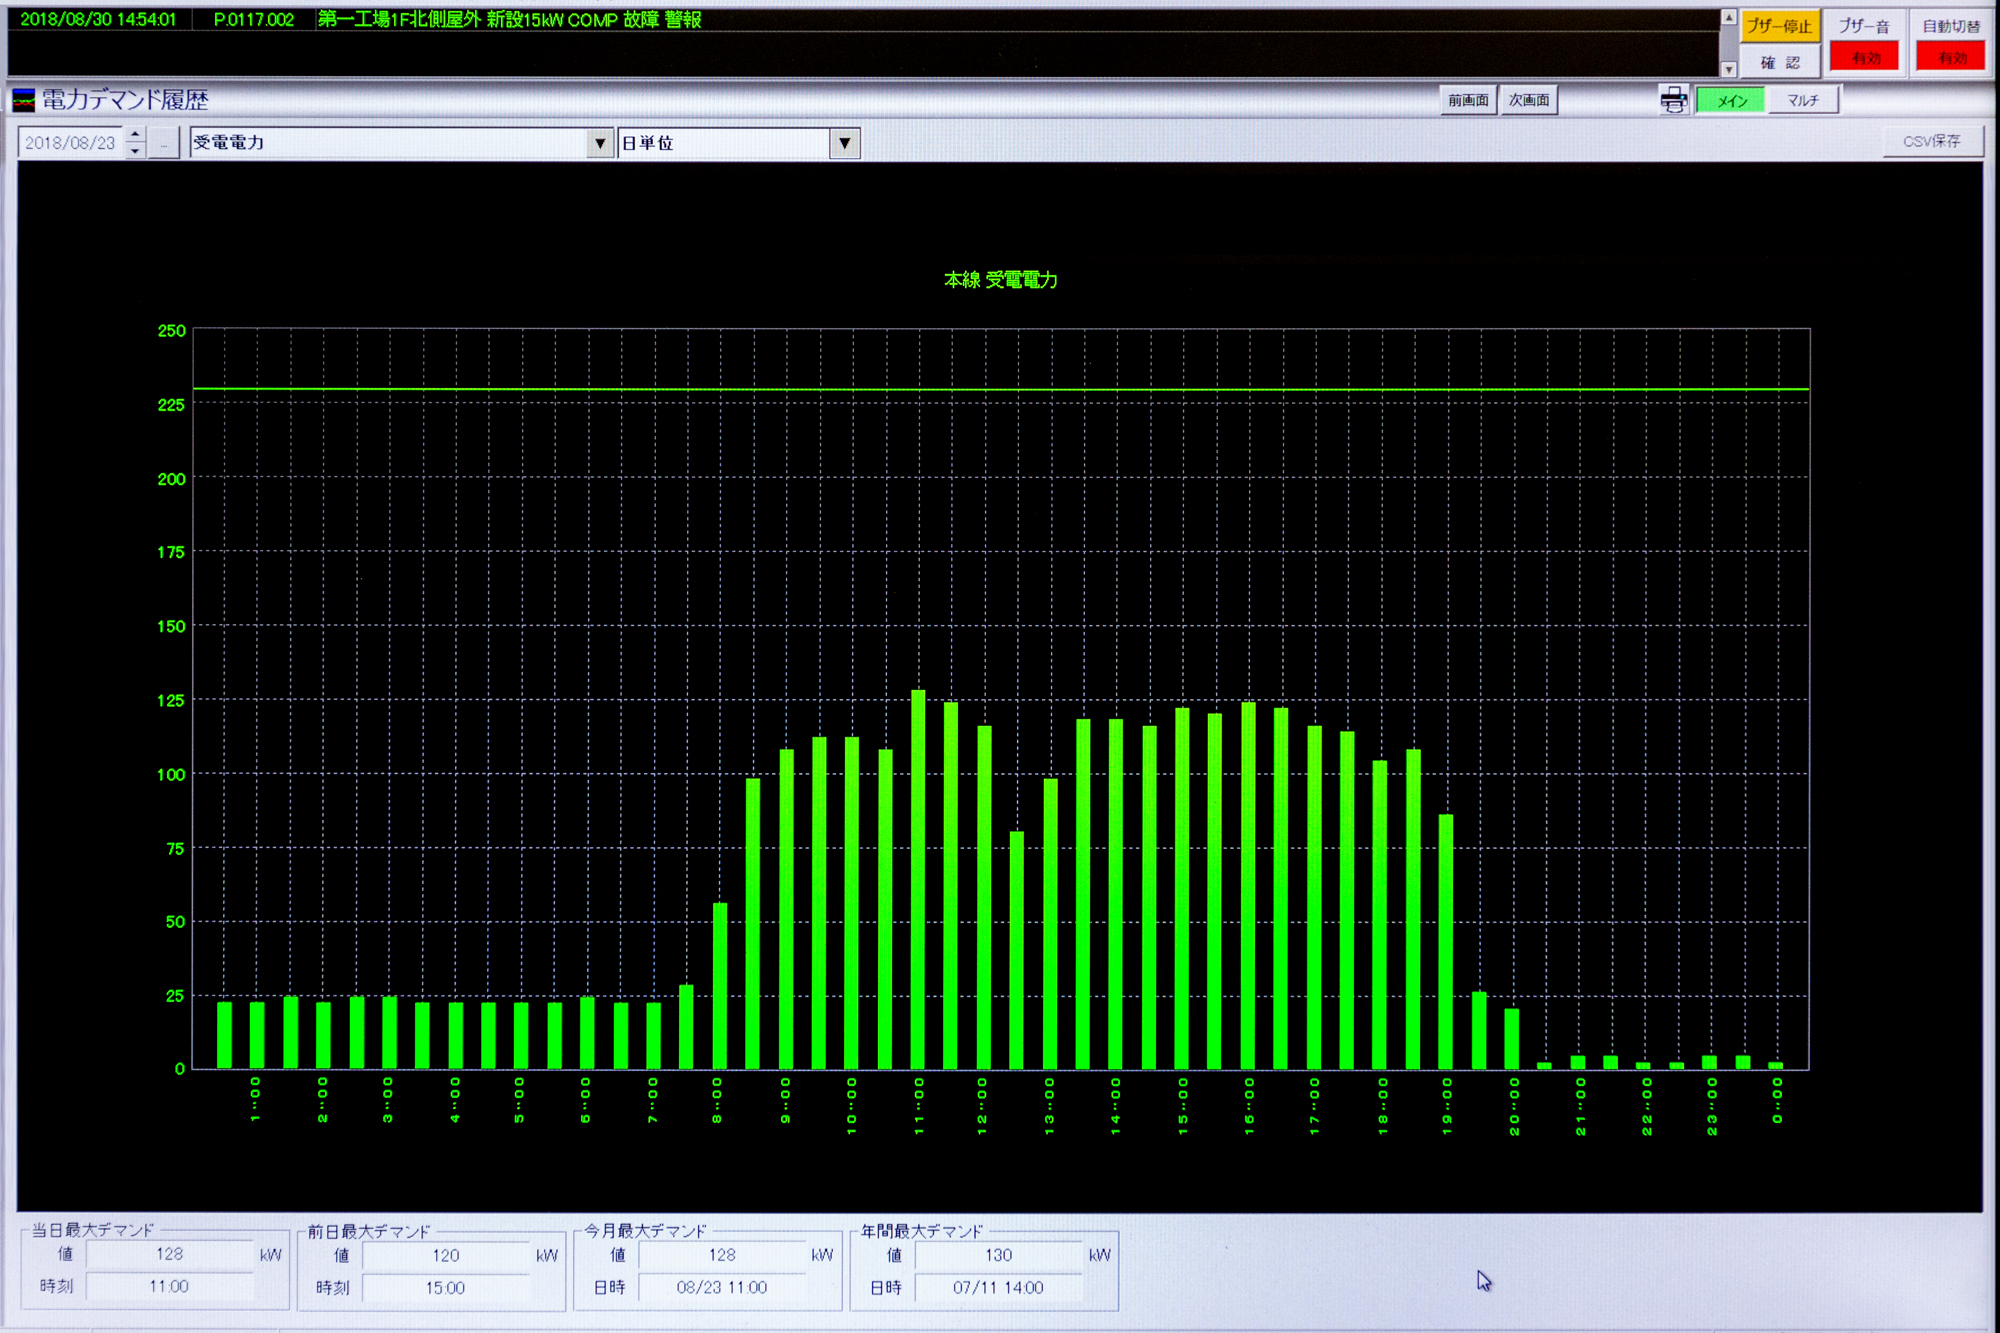Viewport: 2000px width, 1333px height.
Task: Click the 確認 acknowledge button
Action: (x=1779, y=62)
